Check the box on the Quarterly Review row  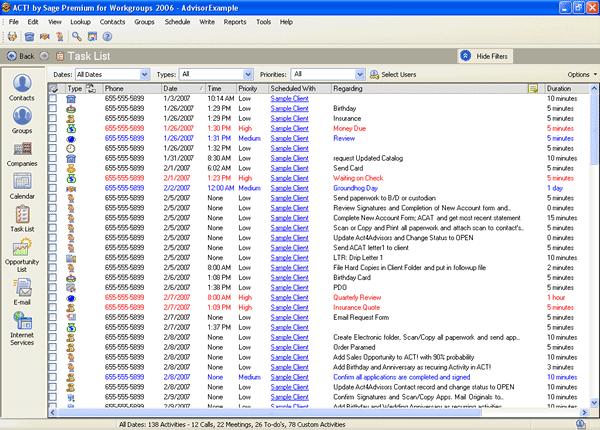click(53, 297)
